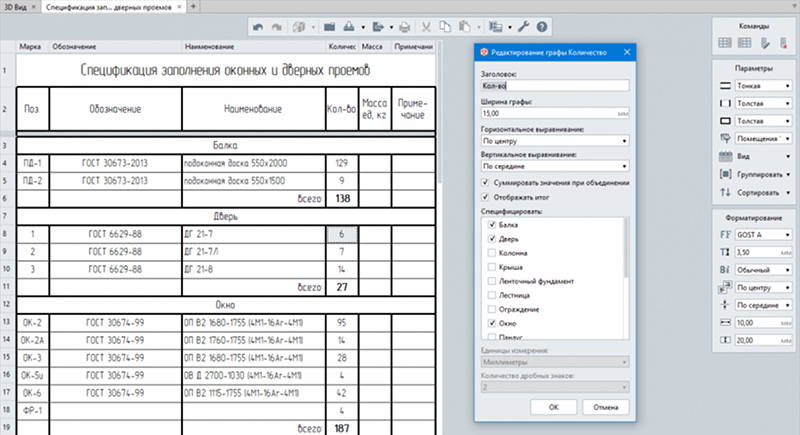The image size is (800, 435).
Task: Click the export document icon
Action: tap(378, 27)
